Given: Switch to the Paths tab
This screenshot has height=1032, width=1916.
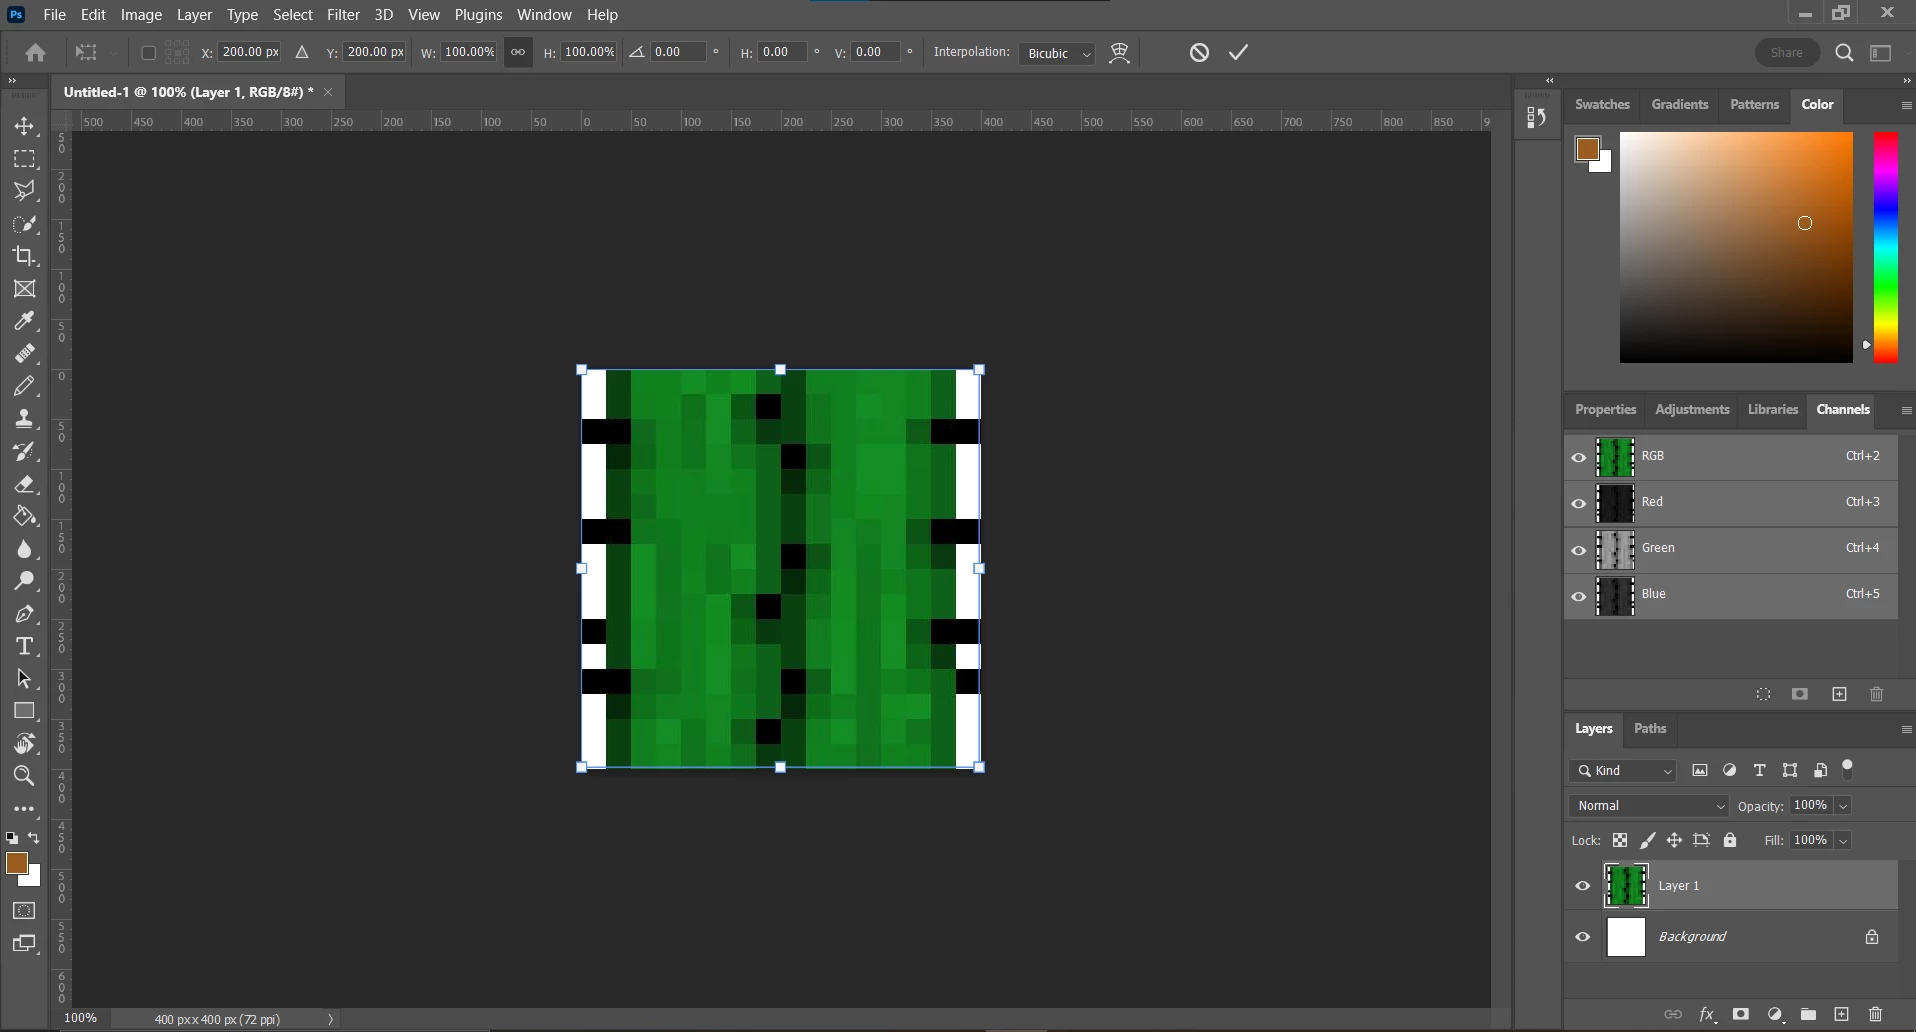Looking at the screenshot, I should (x=1650, y=728).
